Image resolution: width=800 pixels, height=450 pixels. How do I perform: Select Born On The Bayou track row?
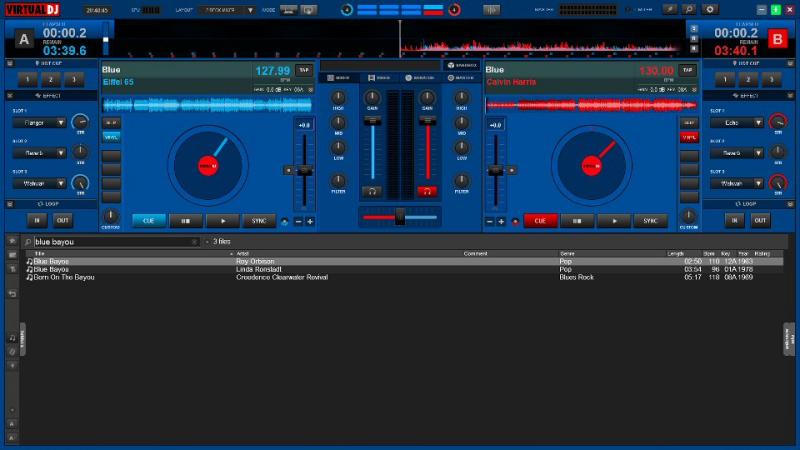[x=404, y=278]
